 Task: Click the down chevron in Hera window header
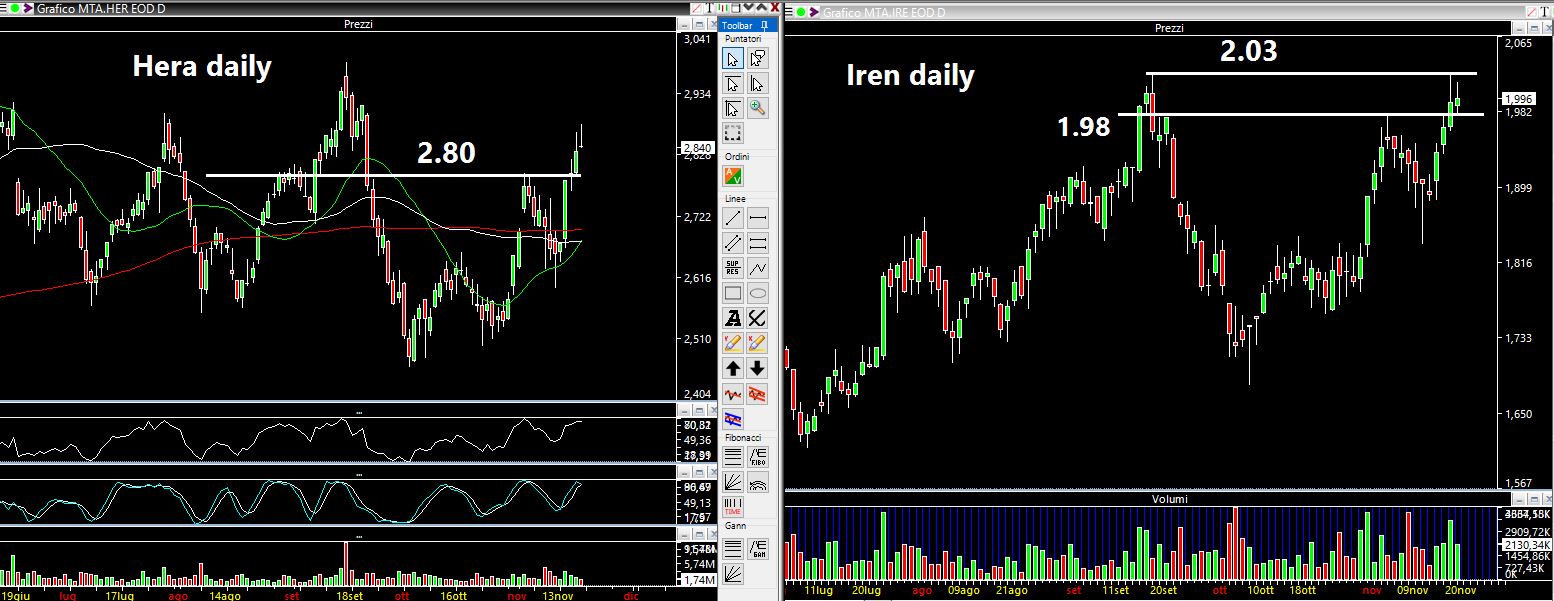click(x=747, y=6)
